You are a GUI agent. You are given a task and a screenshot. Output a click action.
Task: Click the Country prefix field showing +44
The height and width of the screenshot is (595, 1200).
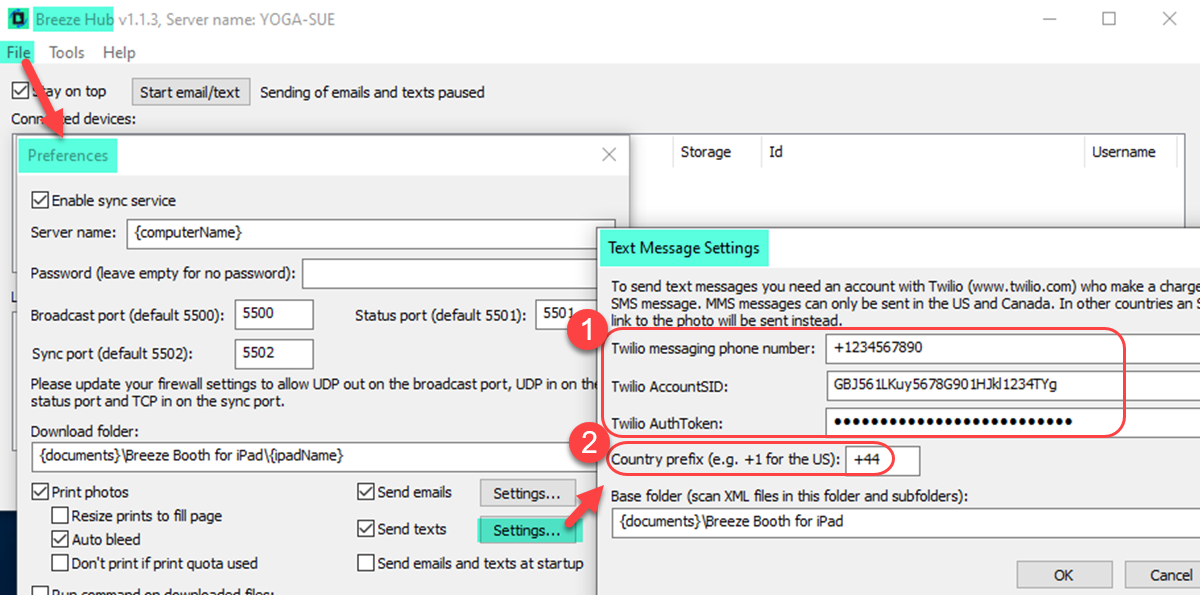(x=883, y=461)
